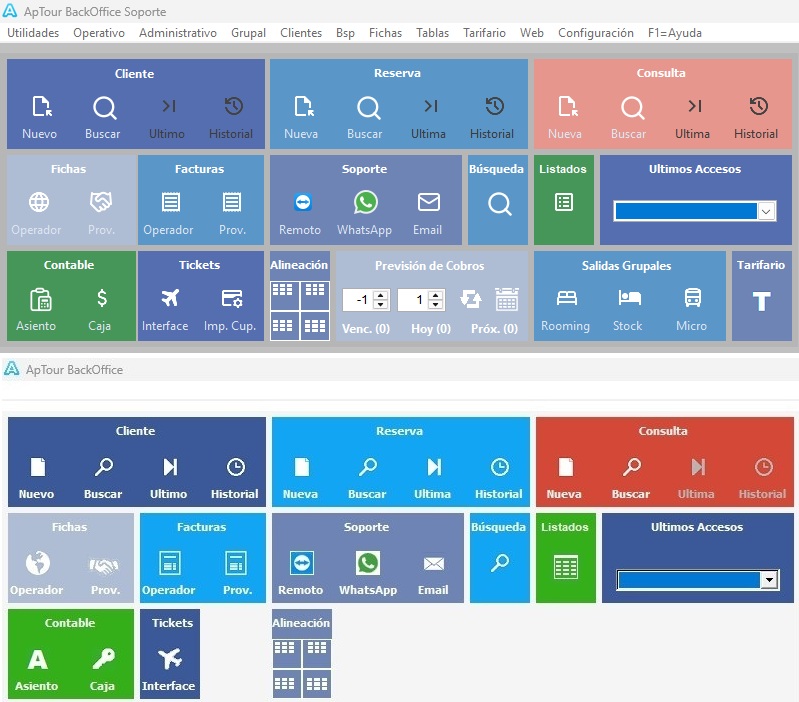Open Historial in top window Consulta tile
The image size is (799, 702).
(x=756, y=118)
